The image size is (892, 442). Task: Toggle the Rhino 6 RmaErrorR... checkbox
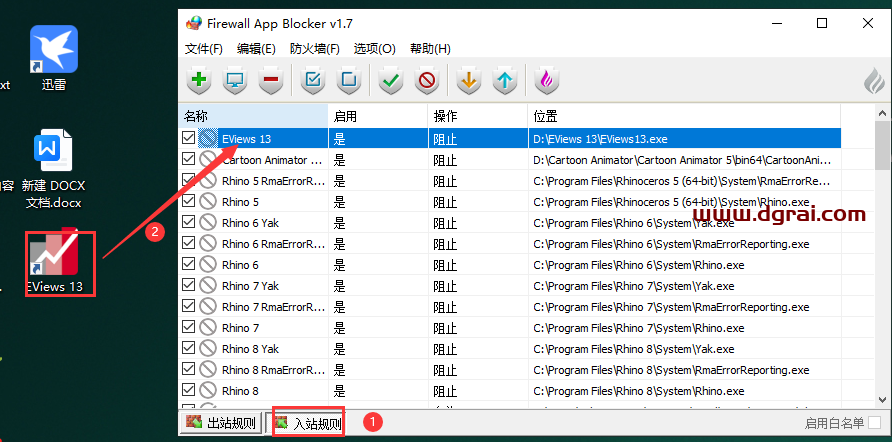[188, 243]
